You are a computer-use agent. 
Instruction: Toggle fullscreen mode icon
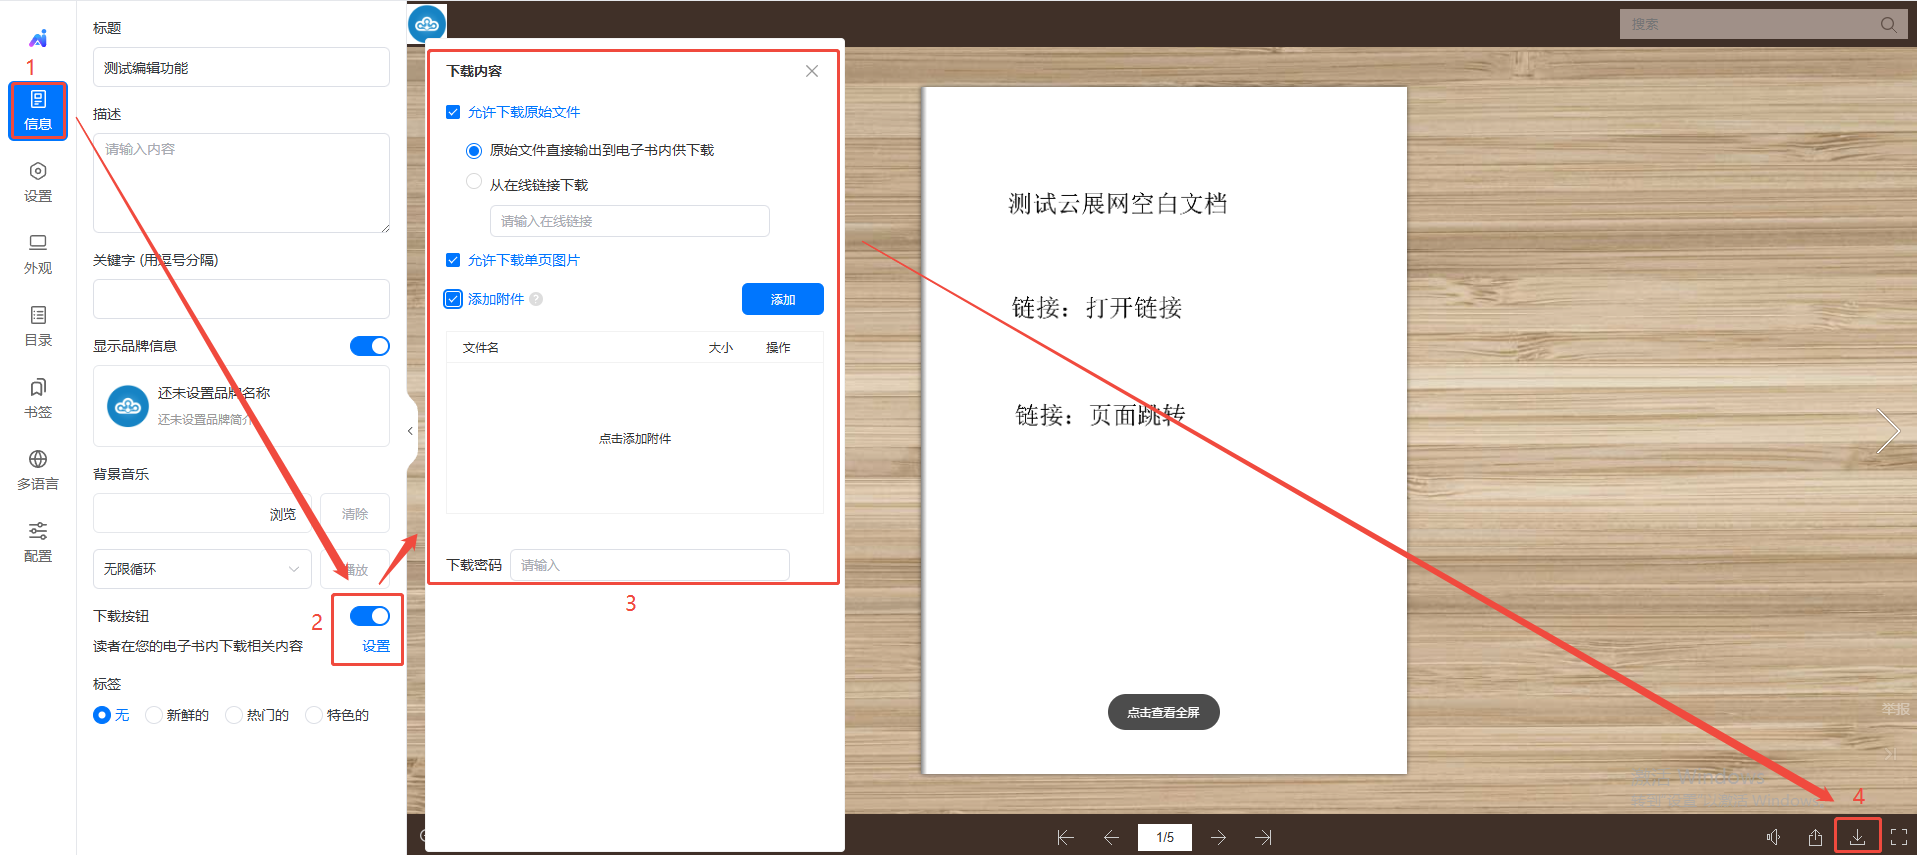1898,837
